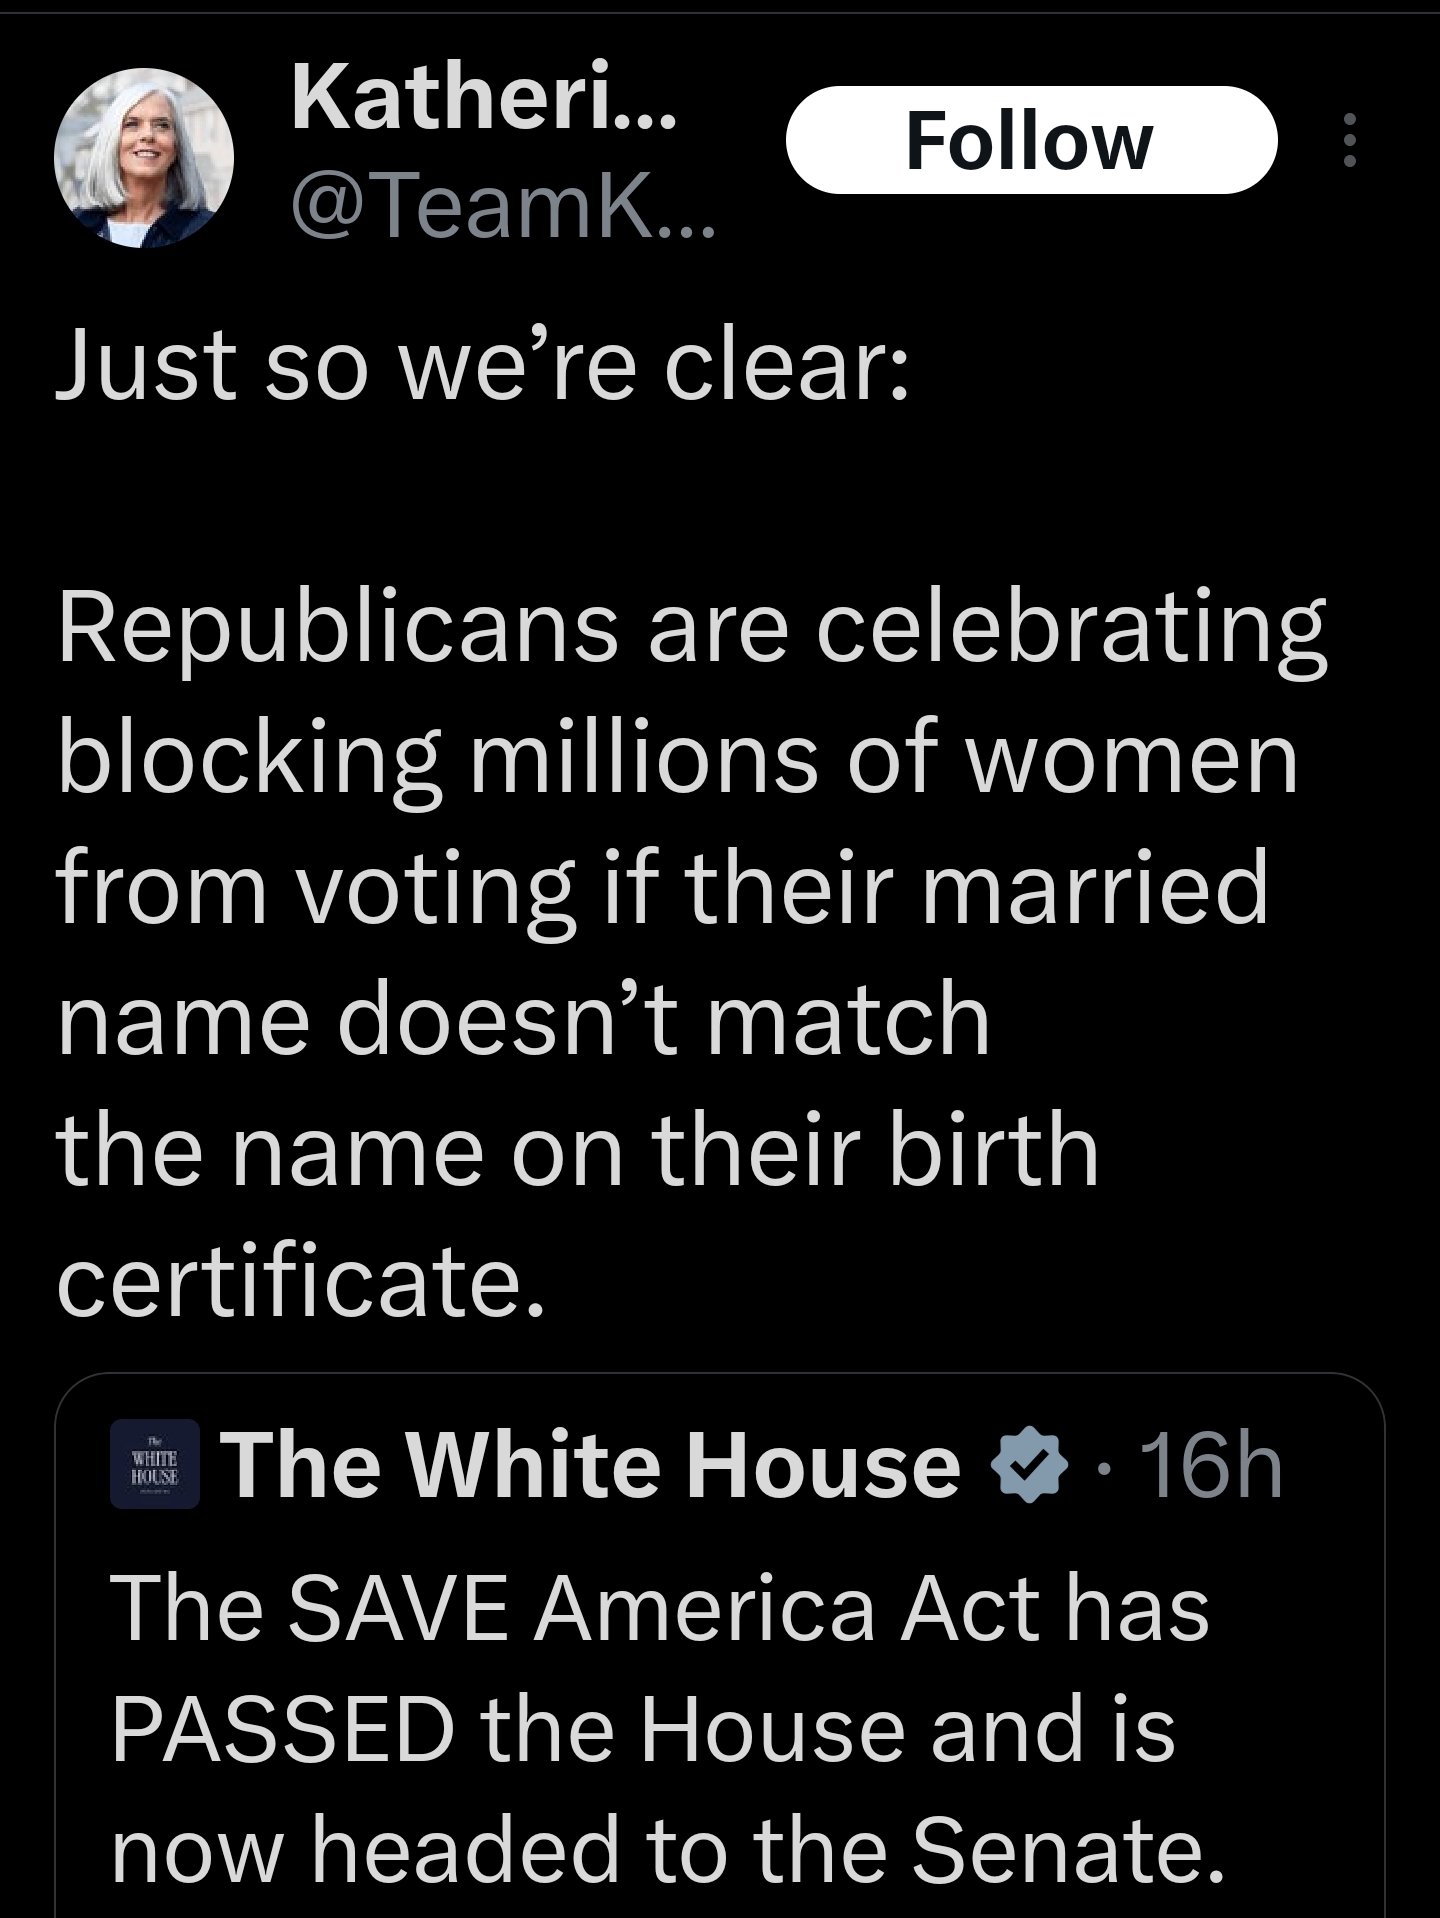
Task: Tap the 'blocking millions of women' line
Action: click(677, 759)
